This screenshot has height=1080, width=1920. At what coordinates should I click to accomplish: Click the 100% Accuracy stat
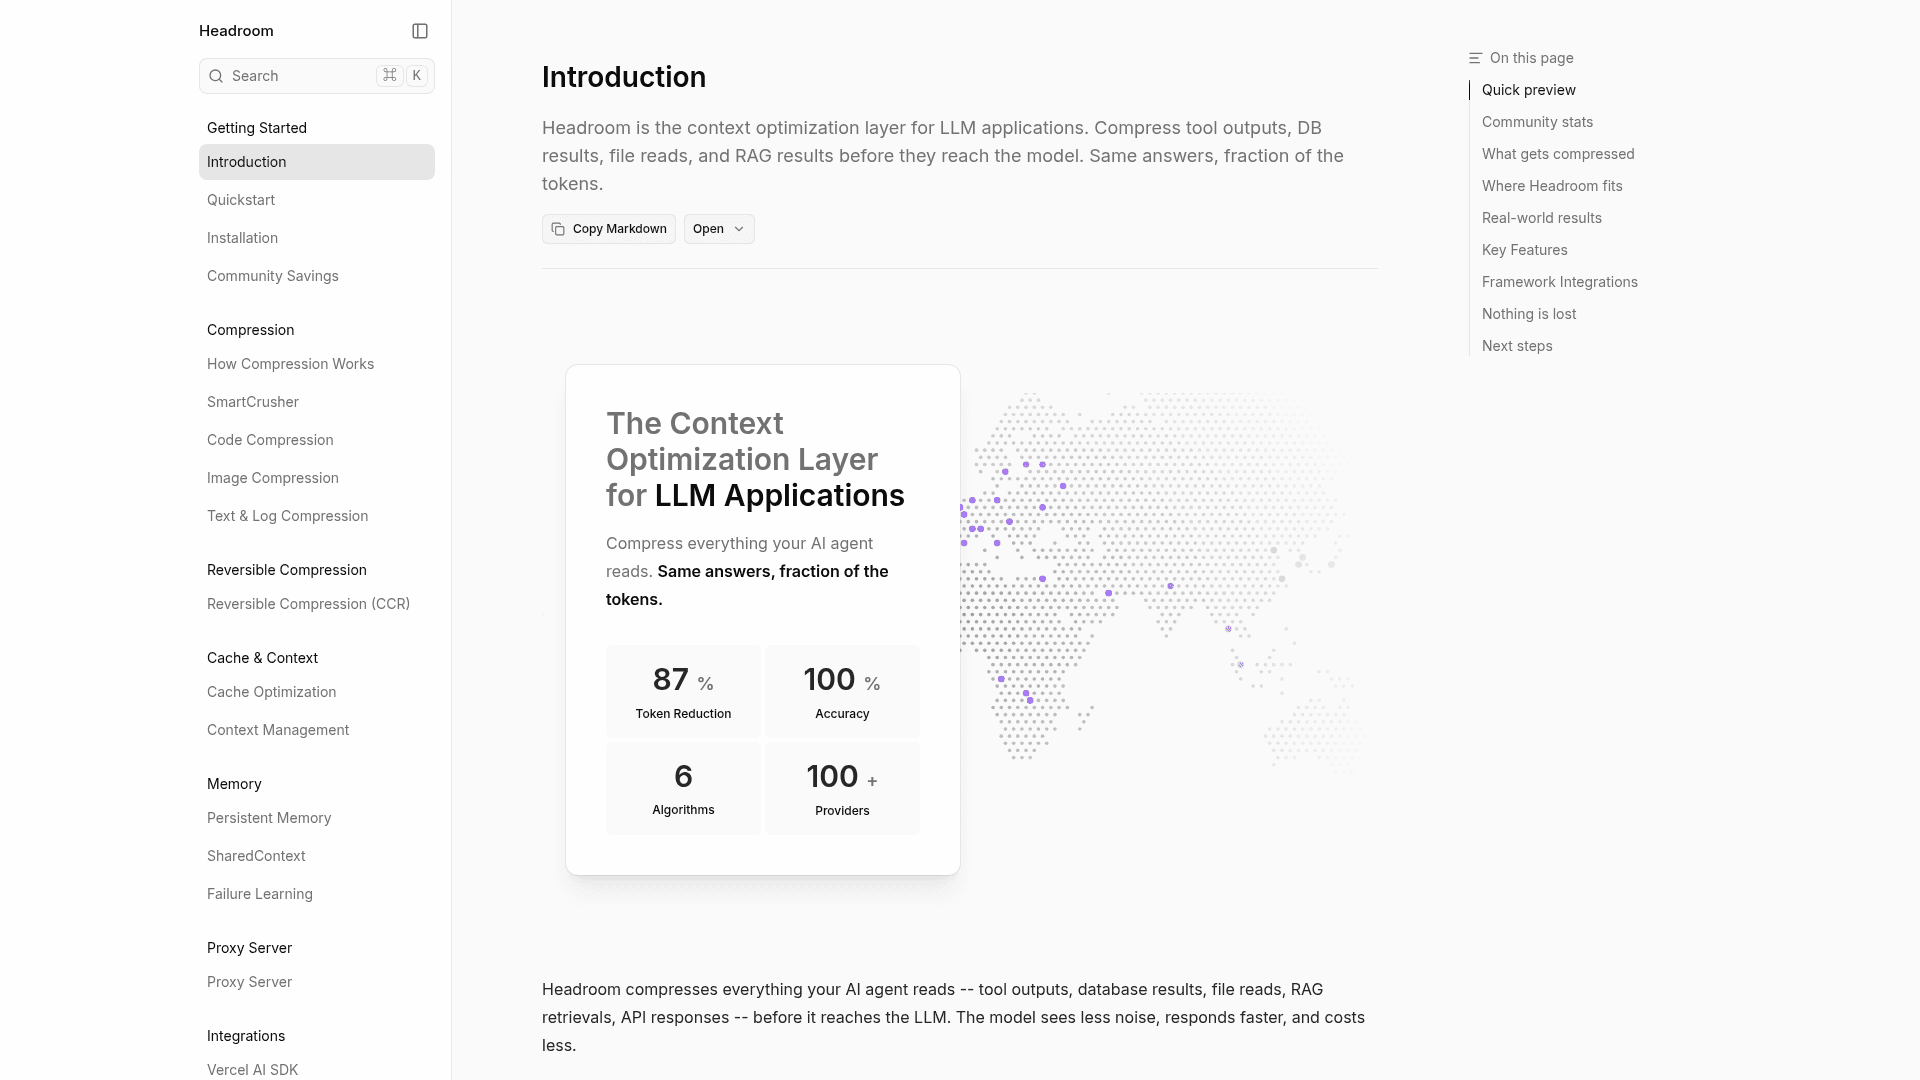(x=842, y=692)
